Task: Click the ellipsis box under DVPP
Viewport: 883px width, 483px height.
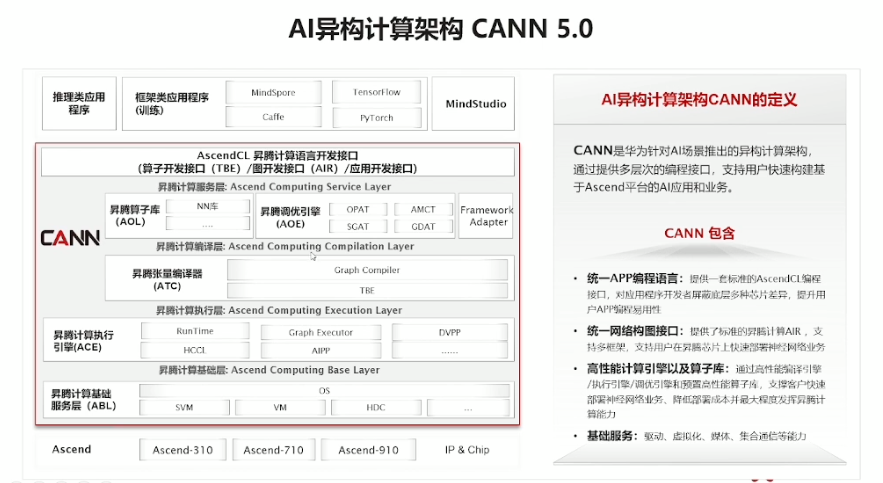Action: [x=449, y=351]
